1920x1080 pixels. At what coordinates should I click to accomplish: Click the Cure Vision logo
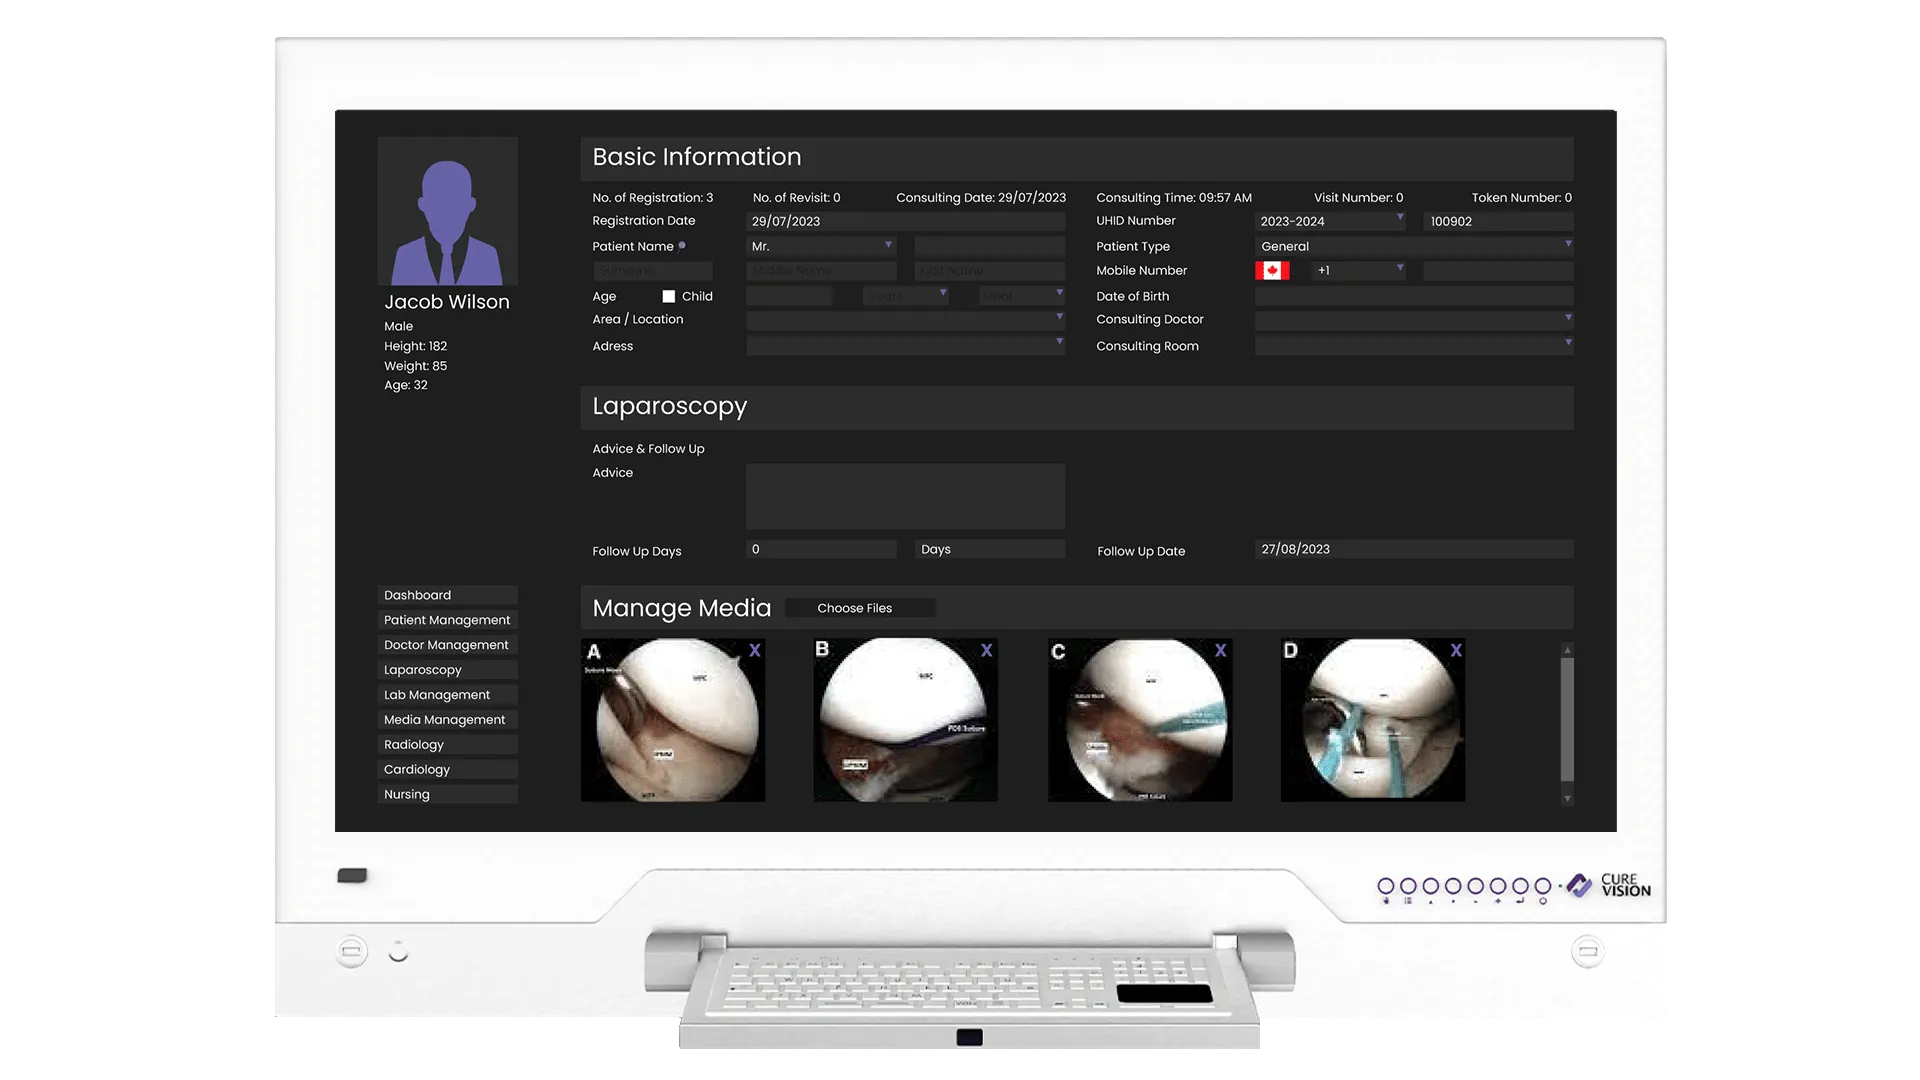1608,886
